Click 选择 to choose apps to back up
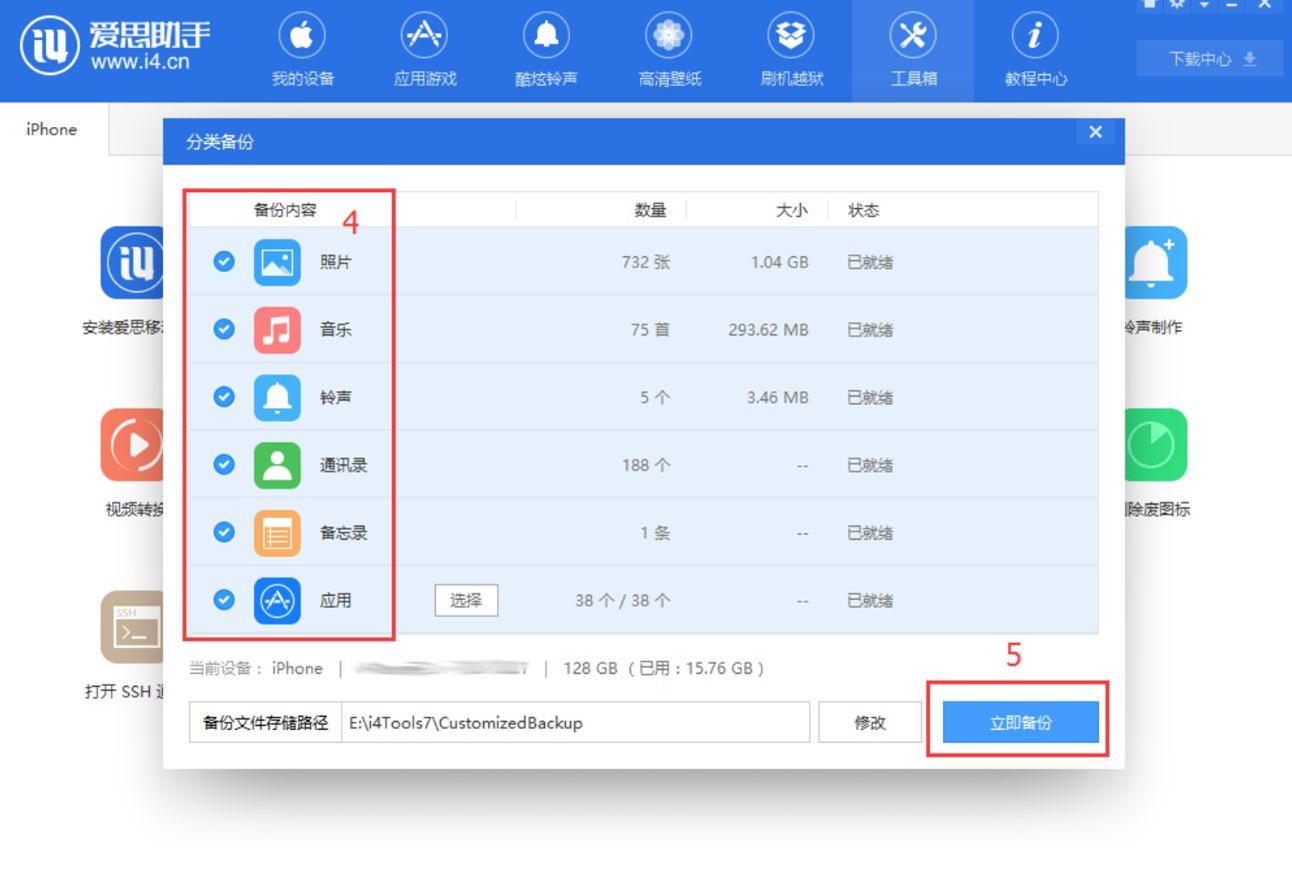Viewport: 1292px width, 871px height. coord(464,600)
